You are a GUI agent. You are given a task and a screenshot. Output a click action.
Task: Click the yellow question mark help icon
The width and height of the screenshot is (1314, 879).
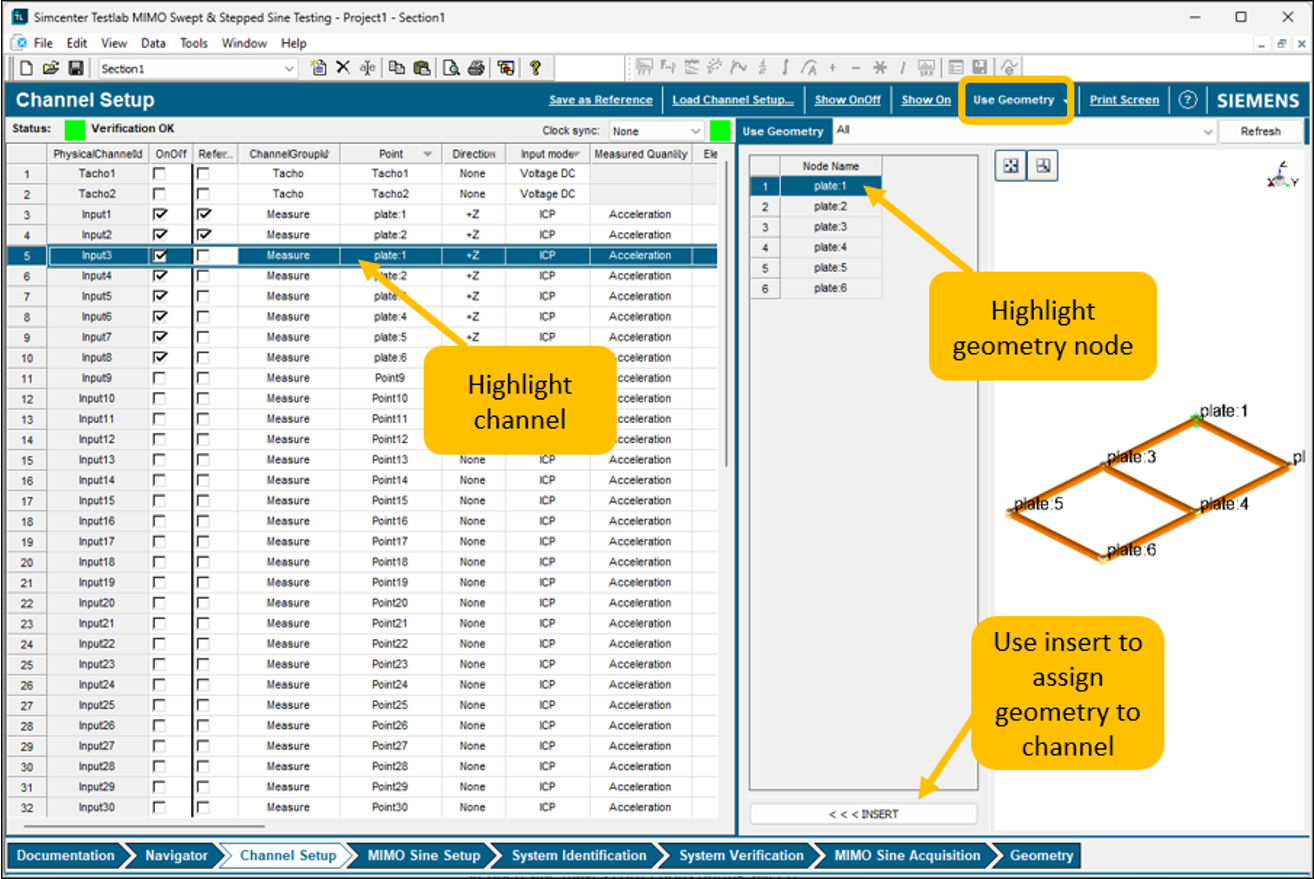(535, 68)
